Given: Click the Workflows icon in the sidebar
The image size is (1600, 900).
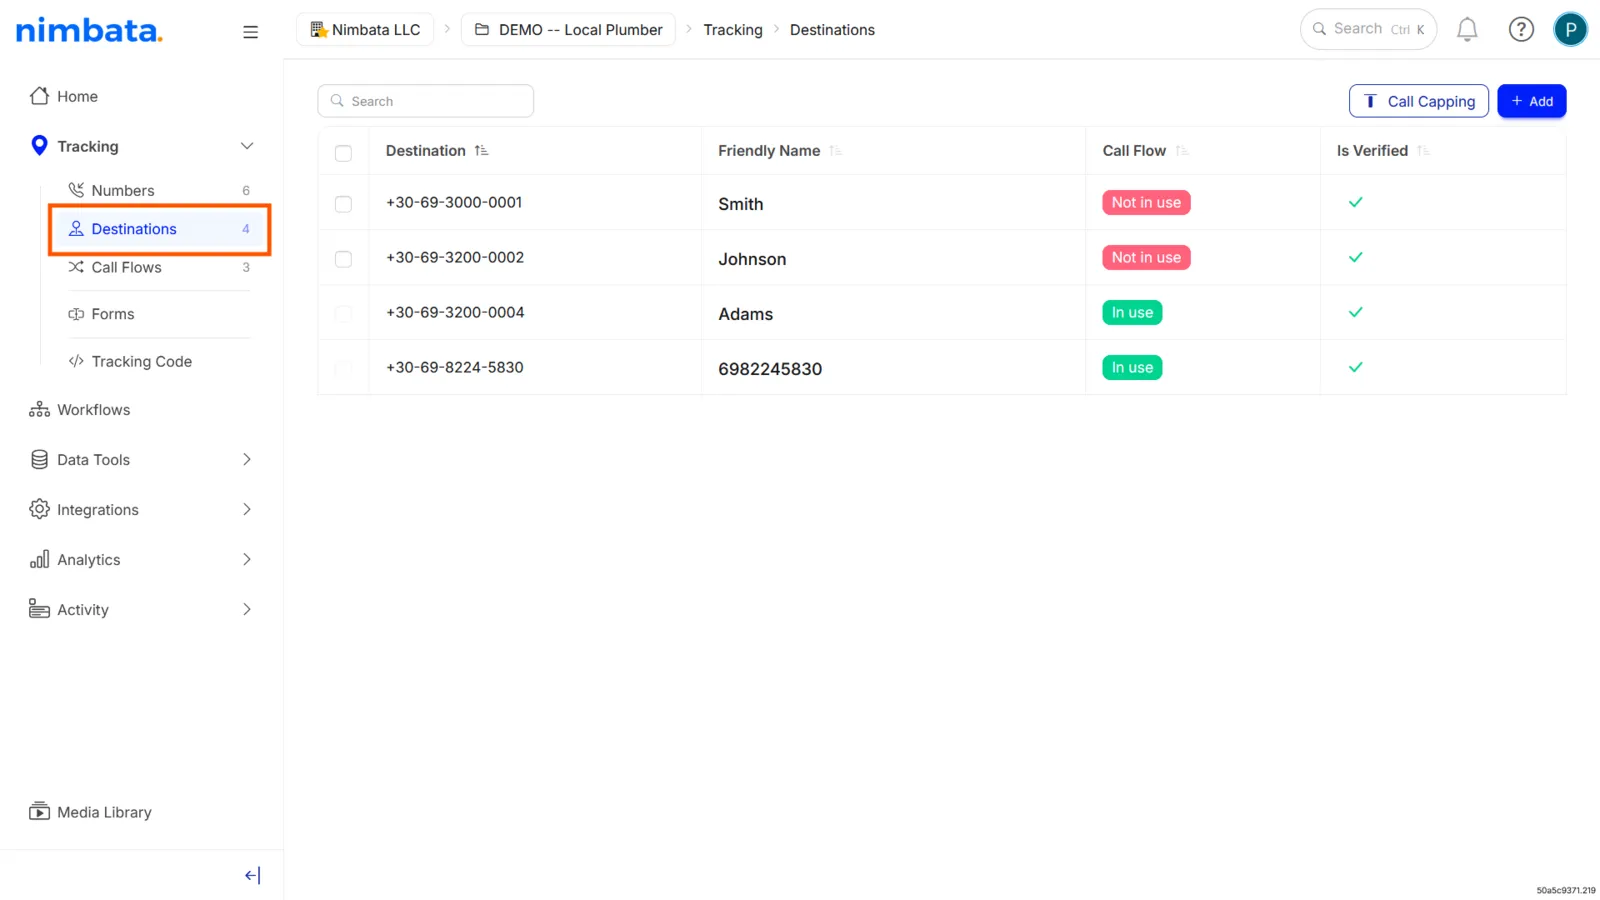Looking at the screenshot, I should (x=39, y=409).
